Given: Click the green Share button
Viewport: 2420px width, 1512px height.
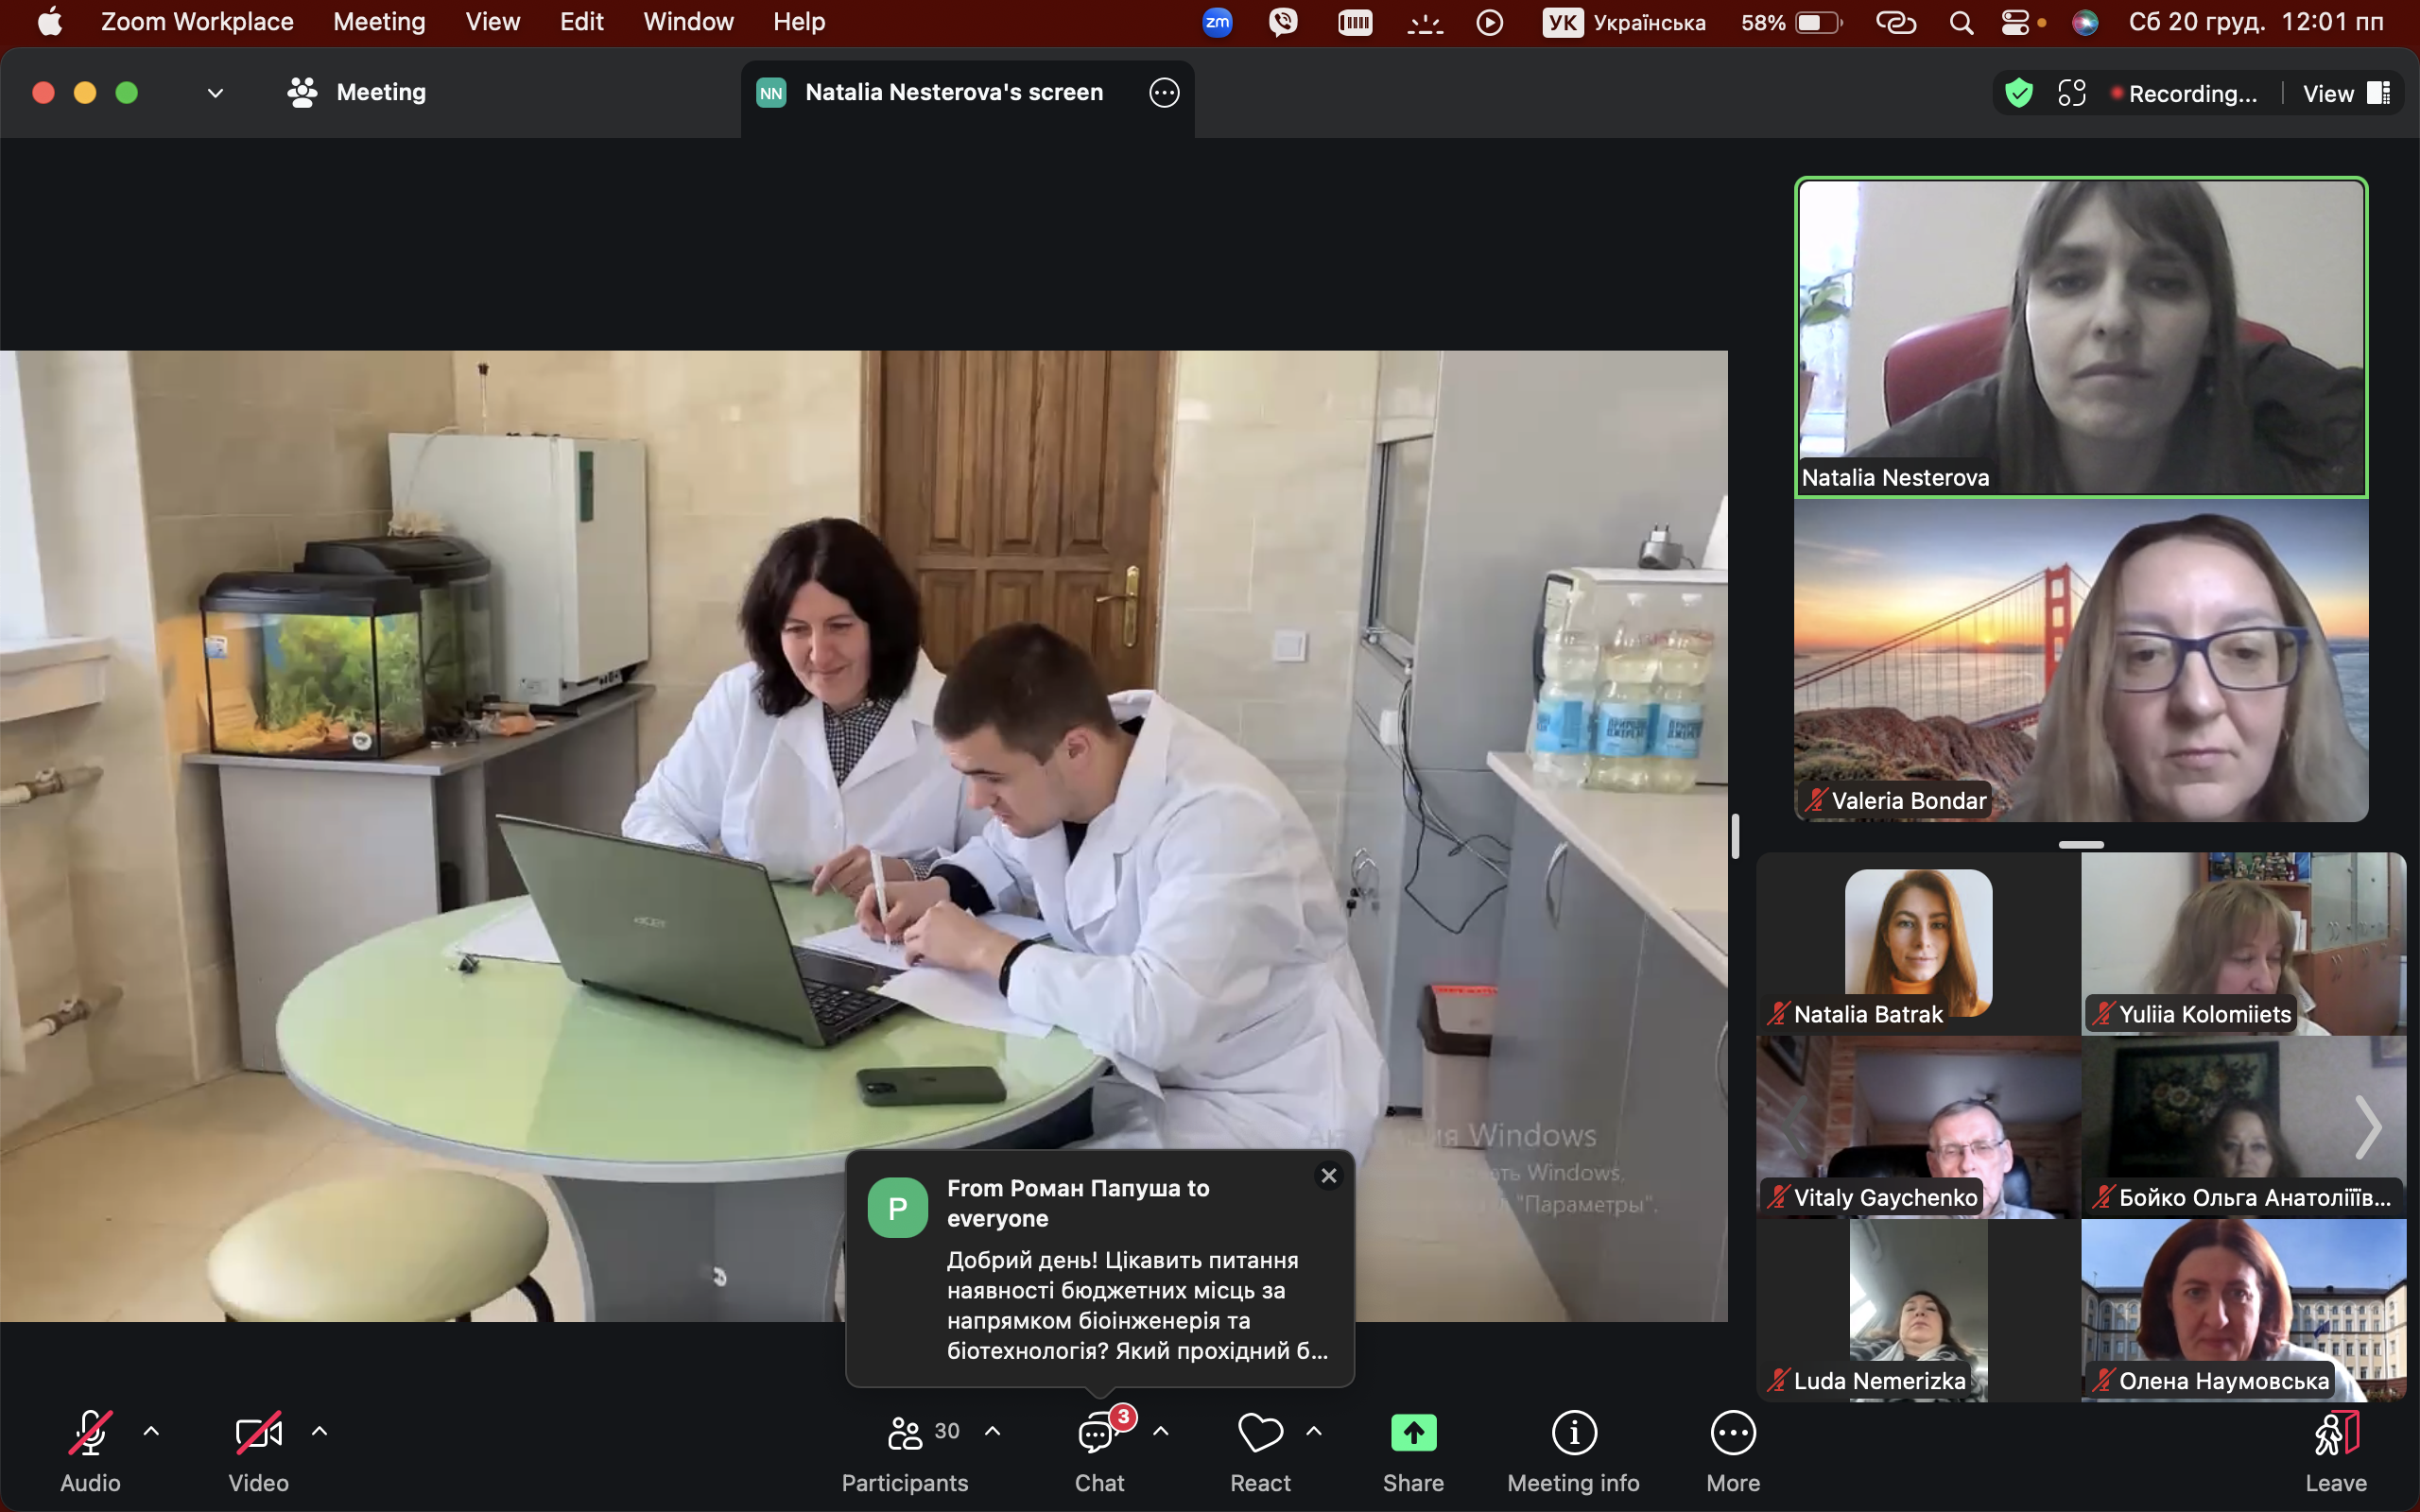Looking at the screenshot, I should pyautogui.click(x=1412, y=1433).
